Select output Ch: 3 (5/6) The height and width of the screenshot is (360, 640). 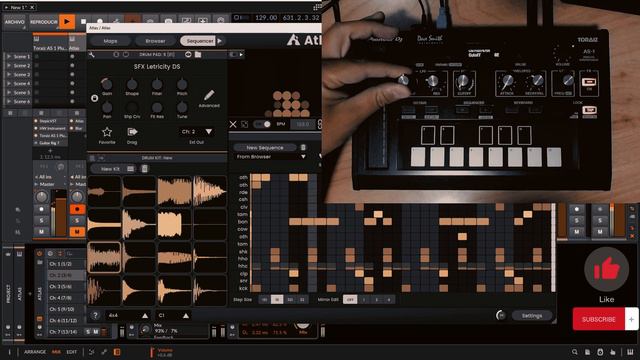[x=65, y=287]
